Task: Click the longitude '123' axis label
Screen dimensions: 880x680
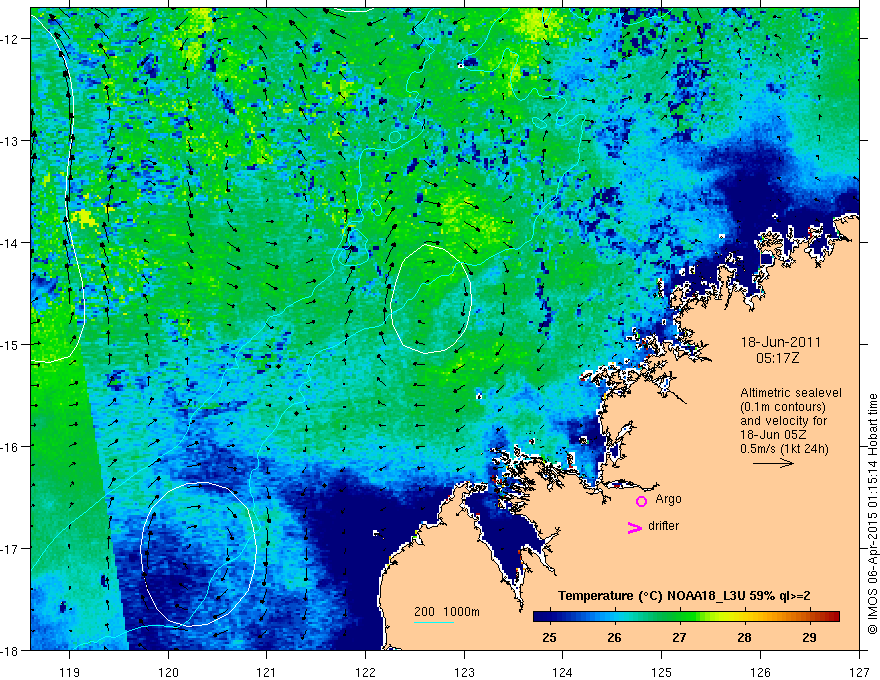Action: tap(464, 672)
